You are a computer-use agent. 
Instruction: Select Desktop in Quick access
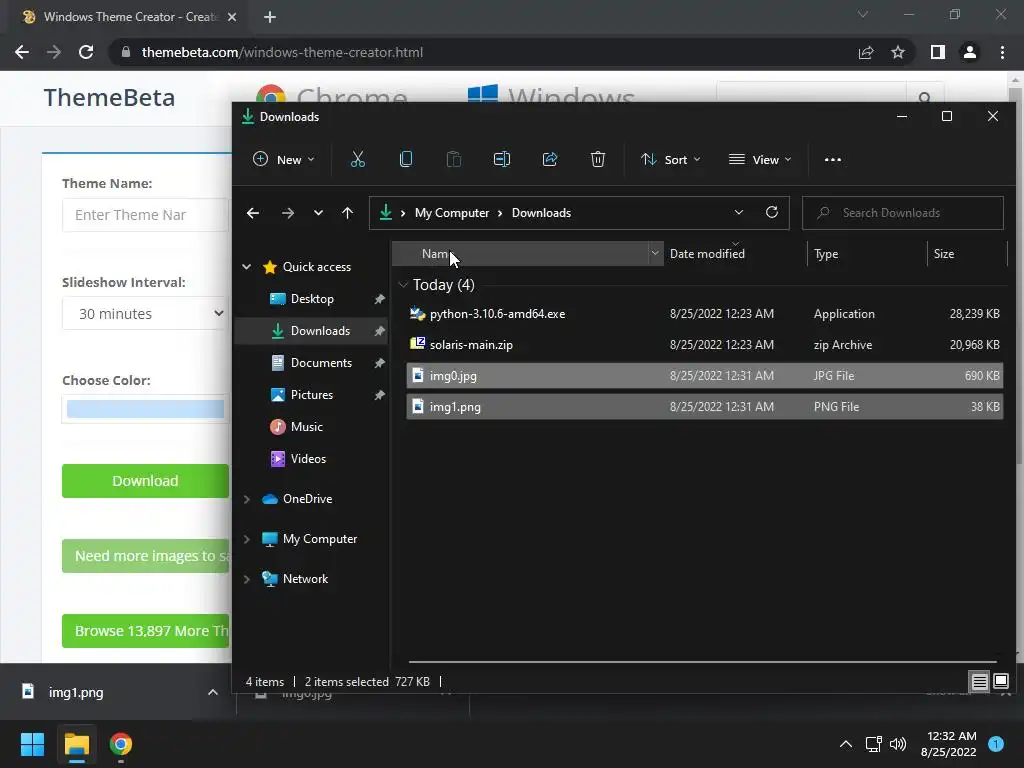(312, 298)
